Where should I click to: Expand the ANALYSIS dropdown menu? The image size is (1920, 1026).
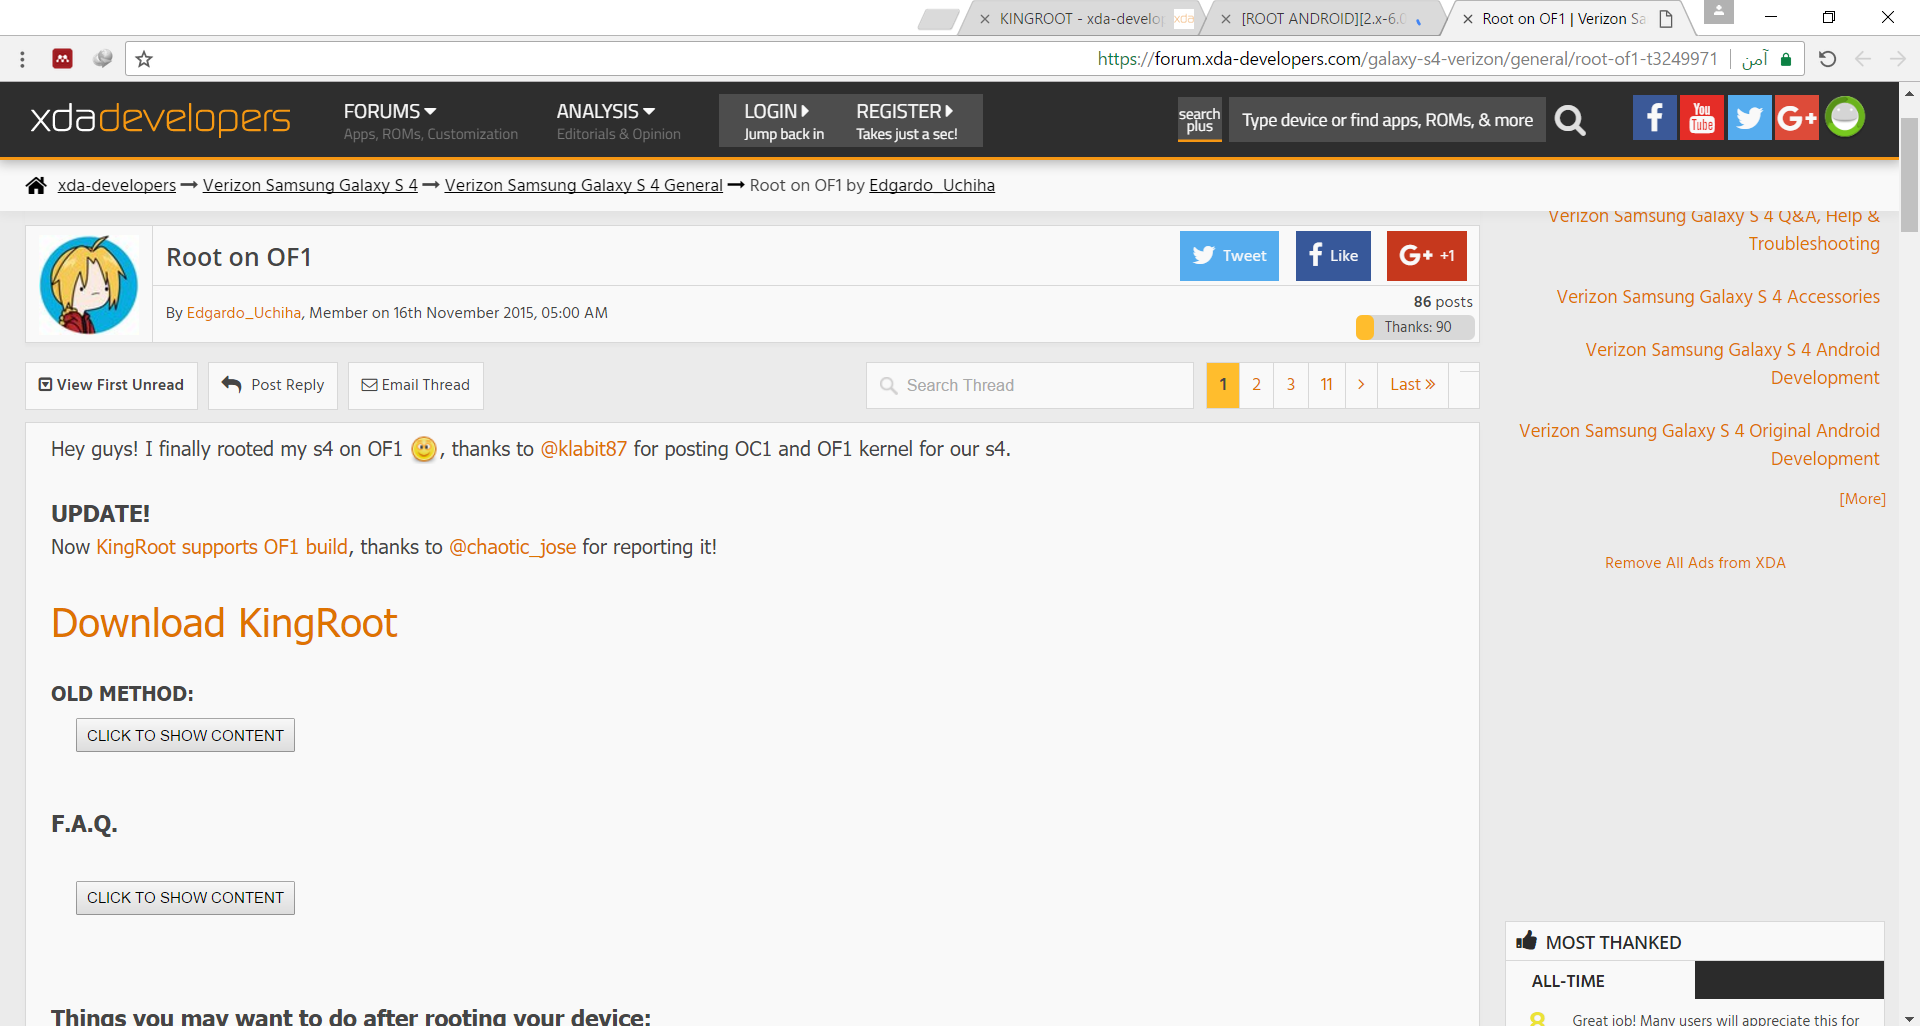pyautogui.click(x=606, y=111)
